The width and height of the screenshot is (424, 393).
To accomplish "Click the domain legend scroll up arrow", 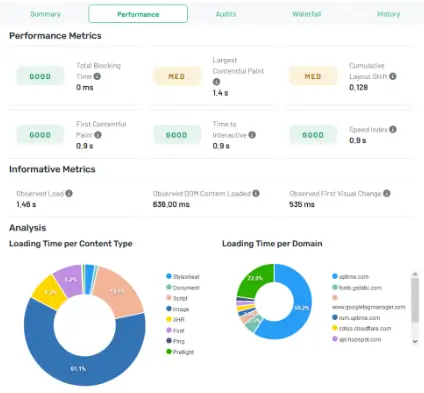I will pyautogui.click(x=415, y=274).
